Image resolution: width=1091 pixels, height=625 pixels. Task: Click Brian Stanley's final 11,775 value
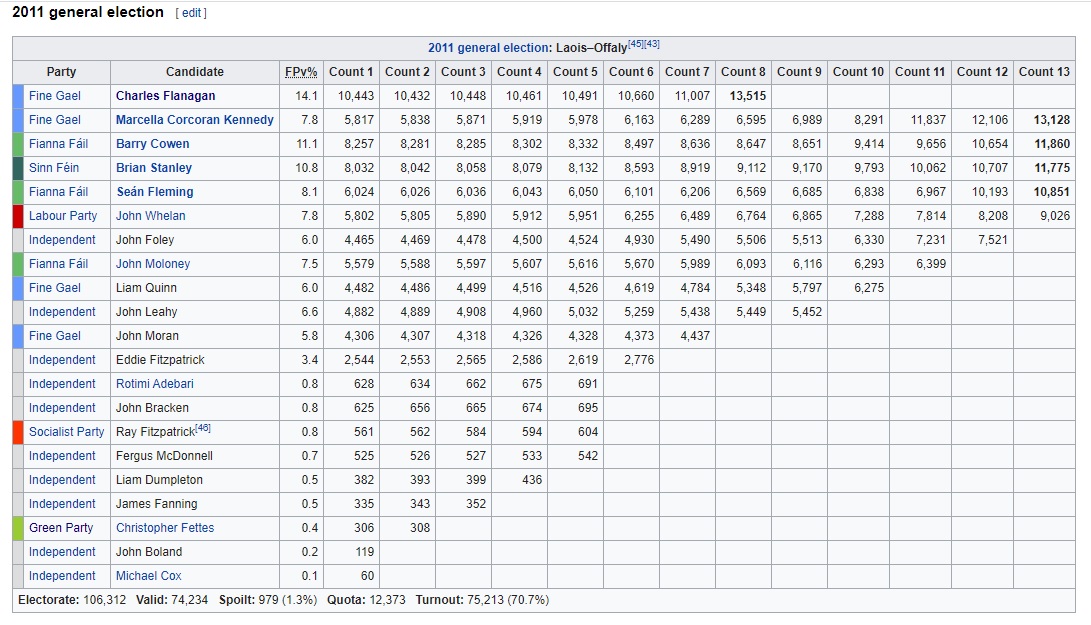click(1051, 168)
